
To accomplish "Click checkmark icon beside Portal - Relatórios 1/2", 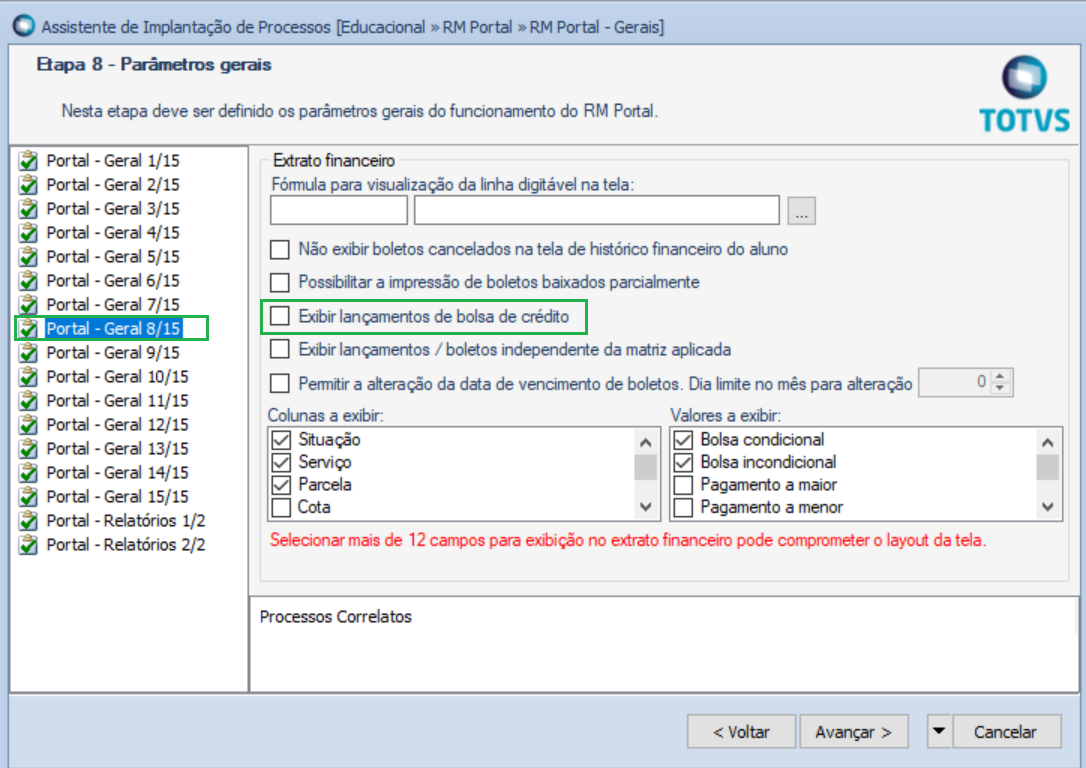I will [28, 521].
